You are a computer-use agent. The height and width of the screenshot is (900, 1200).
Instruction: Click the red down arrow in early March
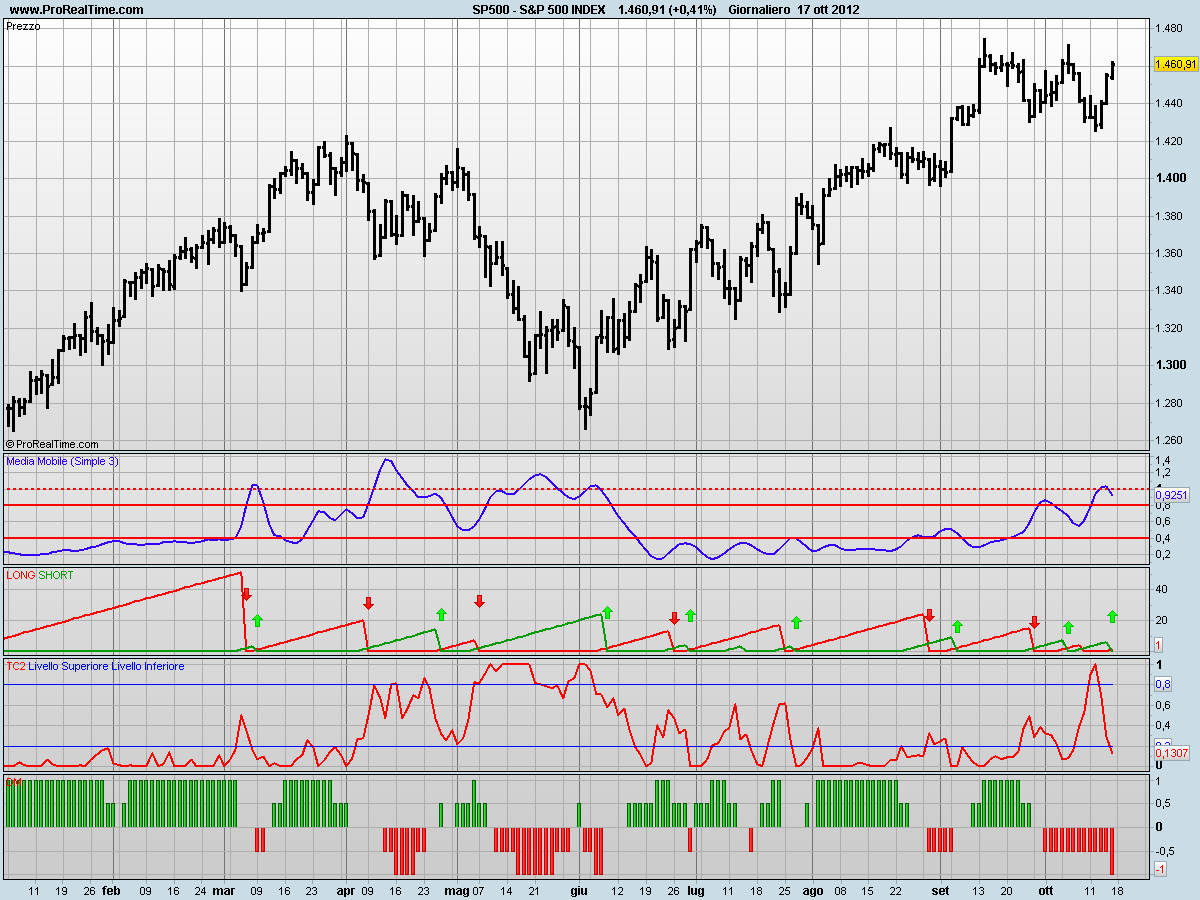[x=246, y=594]
